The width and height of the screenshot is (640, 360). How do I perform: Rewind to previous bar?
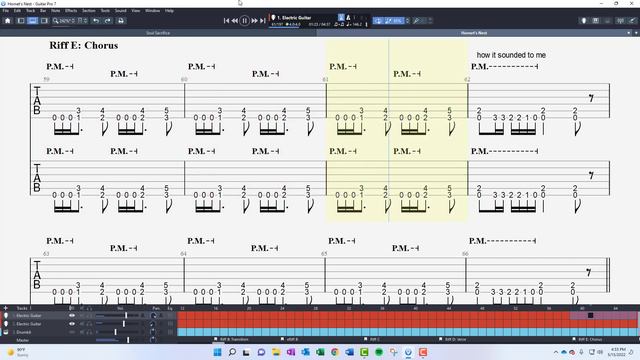(x=235, y=21)
